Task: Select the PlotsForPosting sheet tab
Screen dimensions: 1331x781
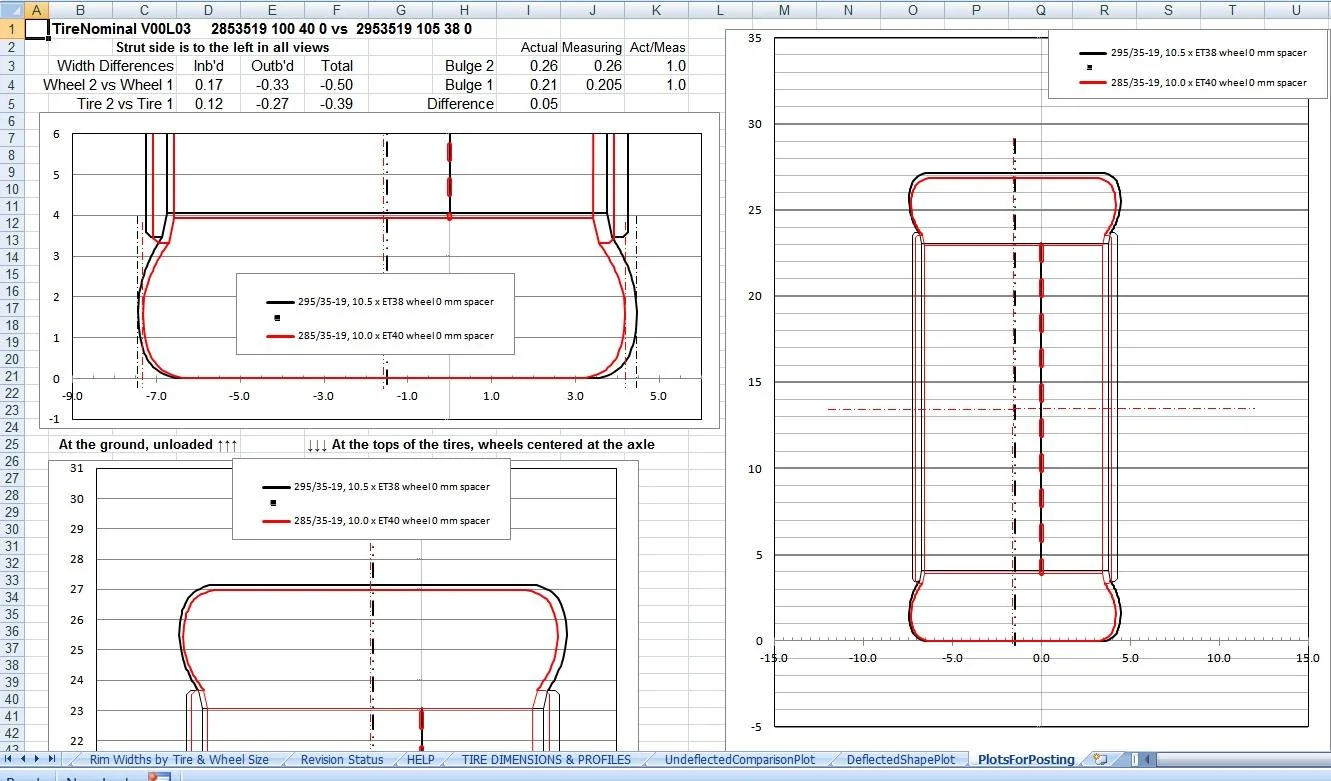Action: pyautogui.click(x=1026, y=759)
